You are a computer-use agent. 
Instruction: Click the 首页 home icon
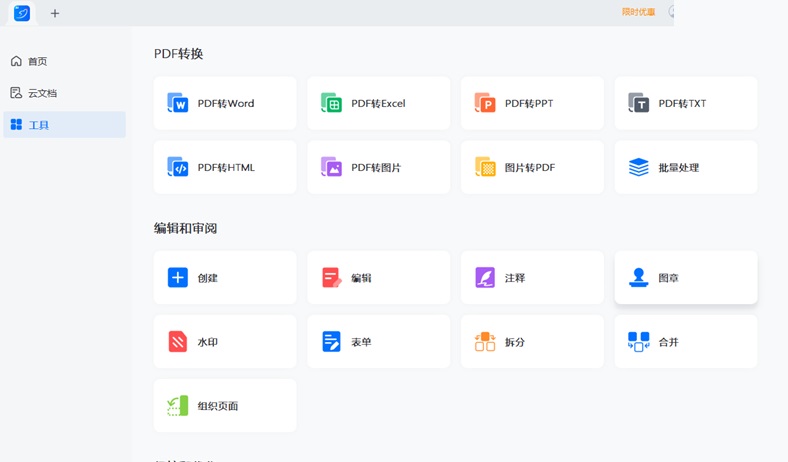click(16, 61)
